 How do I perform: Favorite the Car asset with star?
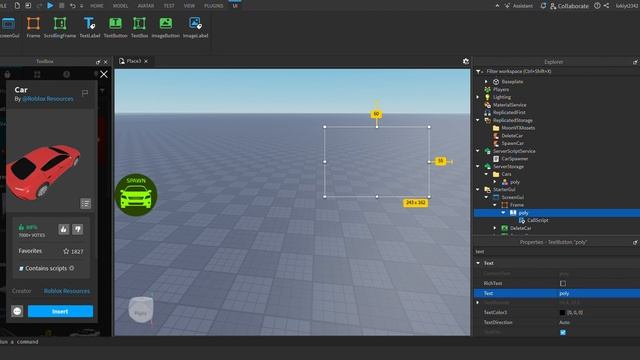point(66,251)
